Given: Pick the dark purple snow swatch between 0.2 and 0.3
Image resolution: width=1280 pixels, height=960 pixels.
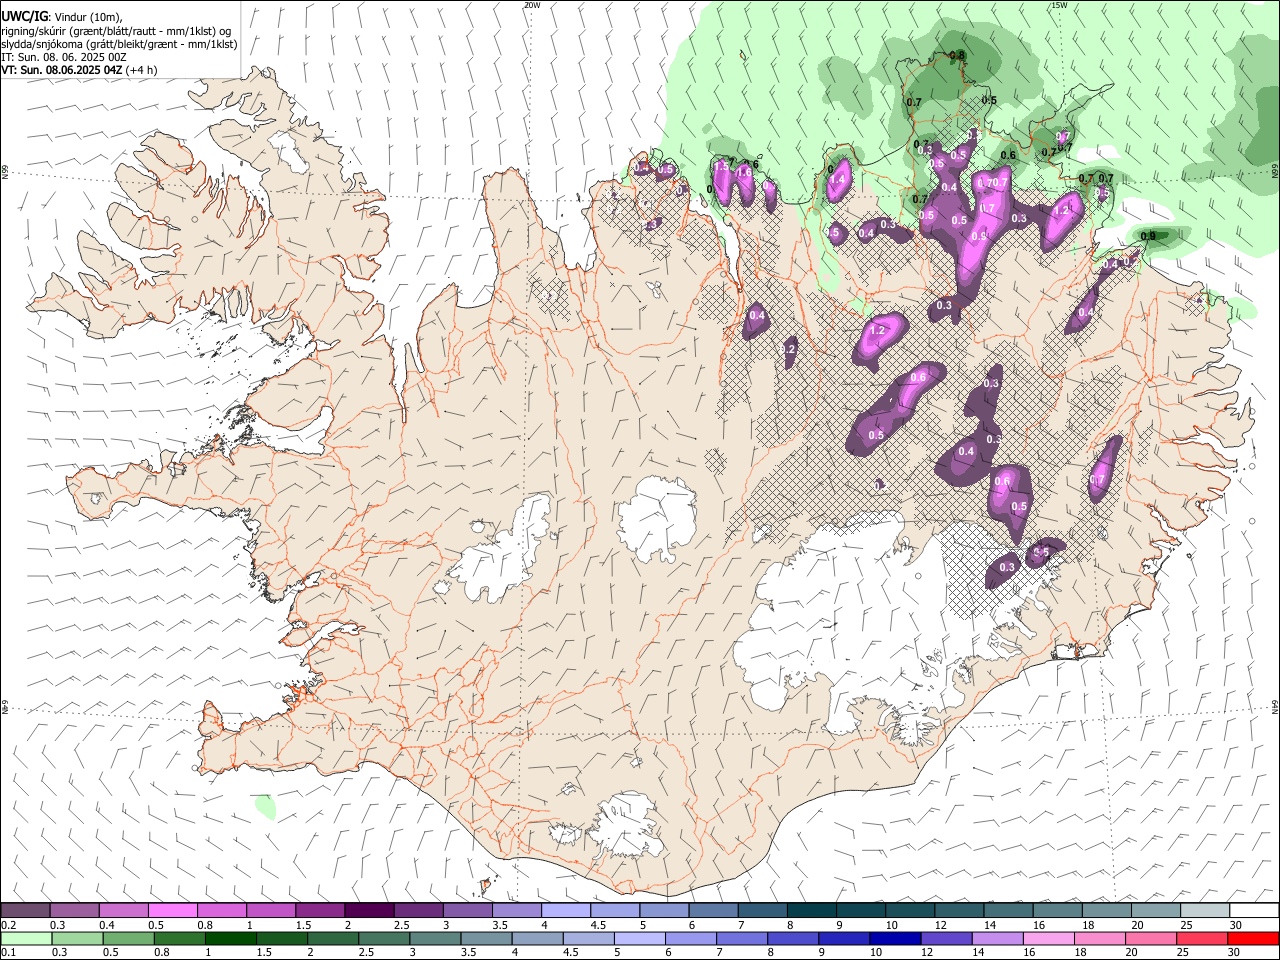Looking at the screenshot, I should pyautogui.click(x=25, y=911).
